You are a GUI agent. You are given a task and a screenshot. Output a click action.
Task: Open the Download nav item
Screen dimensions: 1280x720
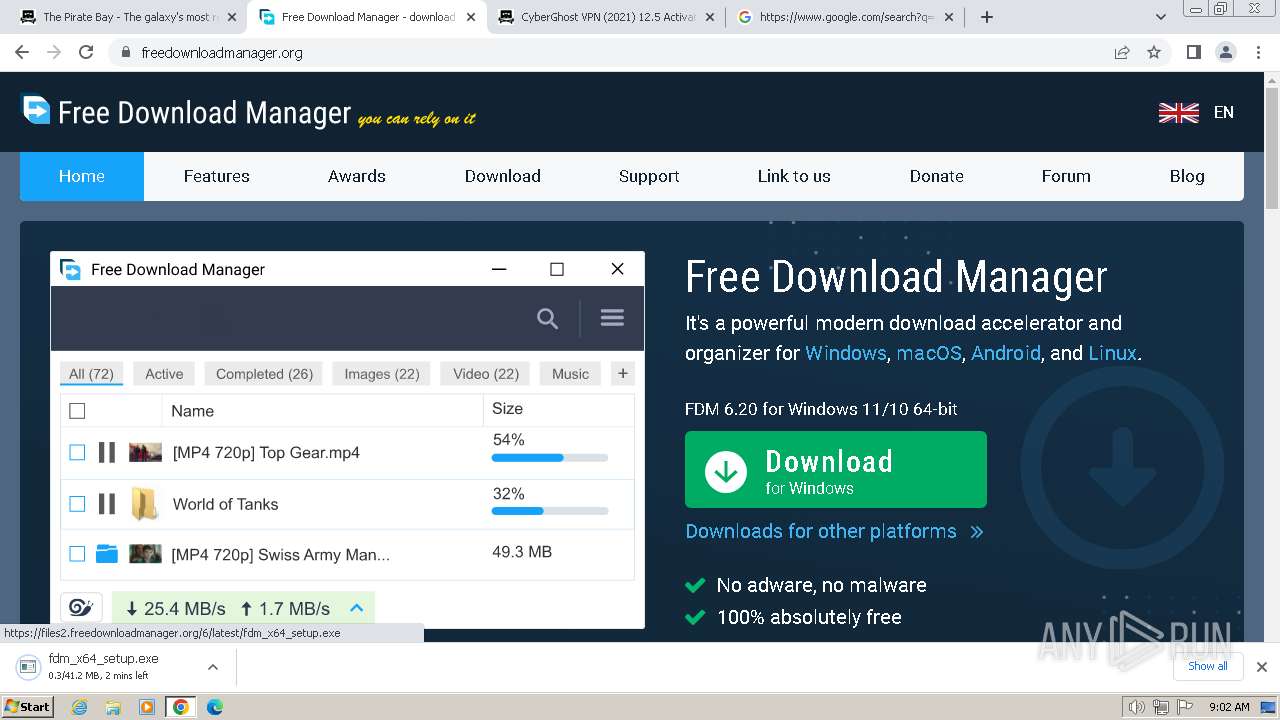[503, 176]
